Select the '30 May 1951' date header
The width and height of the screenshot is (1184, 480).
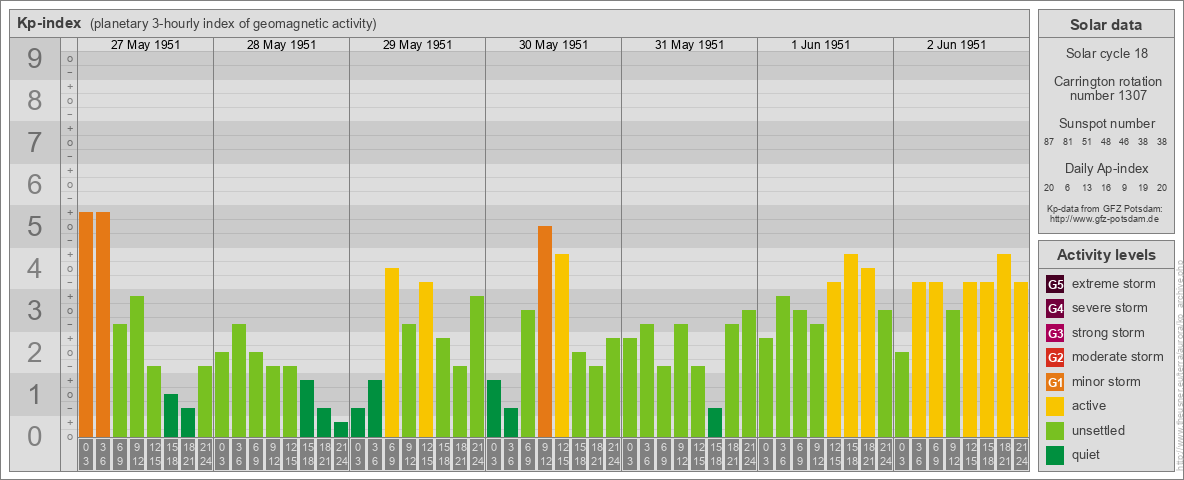click(x=553, y=45)
